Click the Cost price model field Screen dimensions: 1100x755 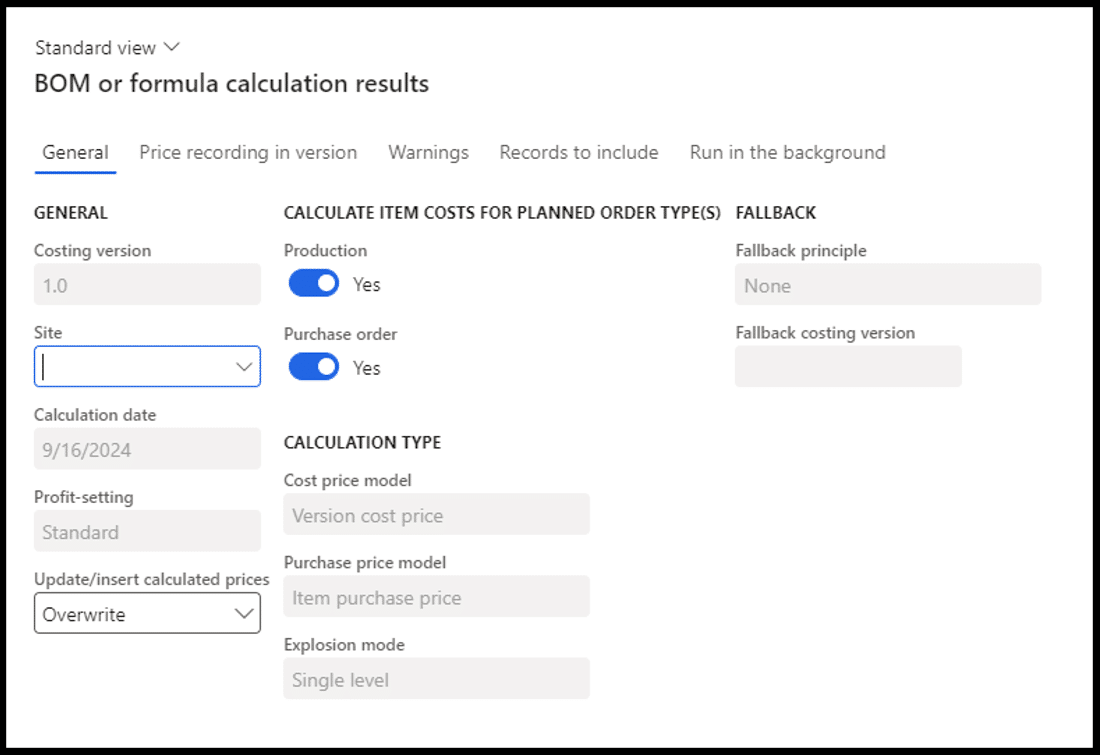pyautogui.click(x=436, y=515)
